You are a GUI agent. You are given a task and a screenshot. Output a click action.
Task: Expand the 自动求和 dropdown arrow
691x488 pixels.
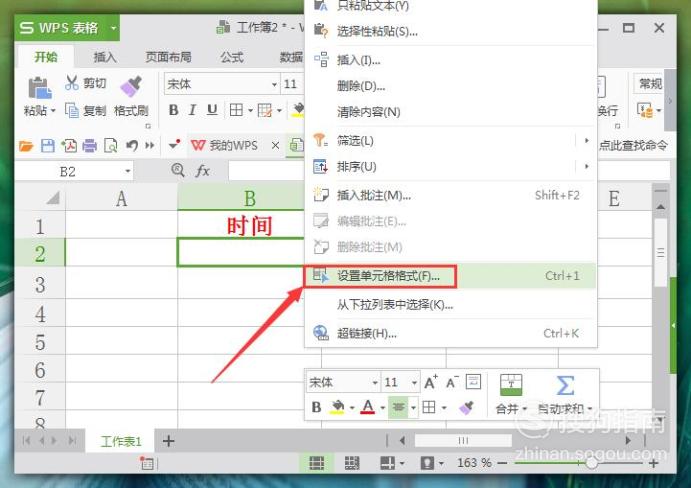pyautogui.click(x=590, y=409)
